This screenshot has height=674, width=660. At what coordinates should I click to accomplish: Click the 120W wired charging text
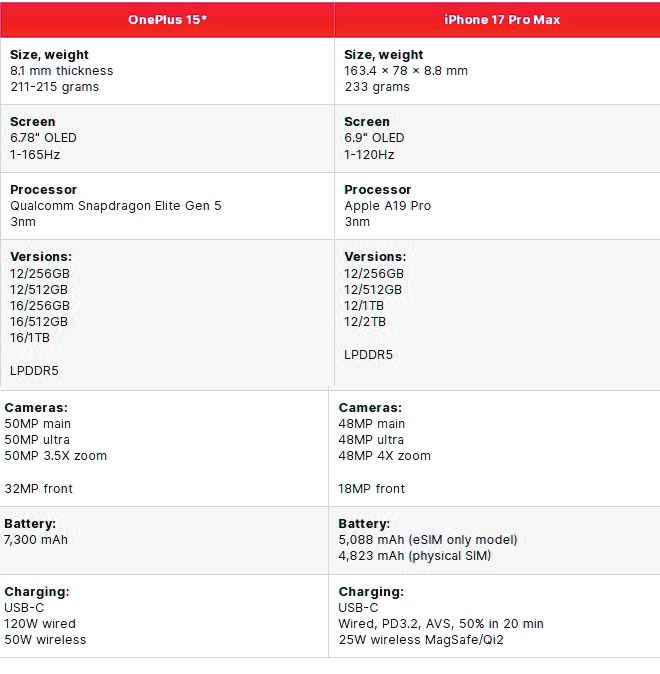coord(42,624)
